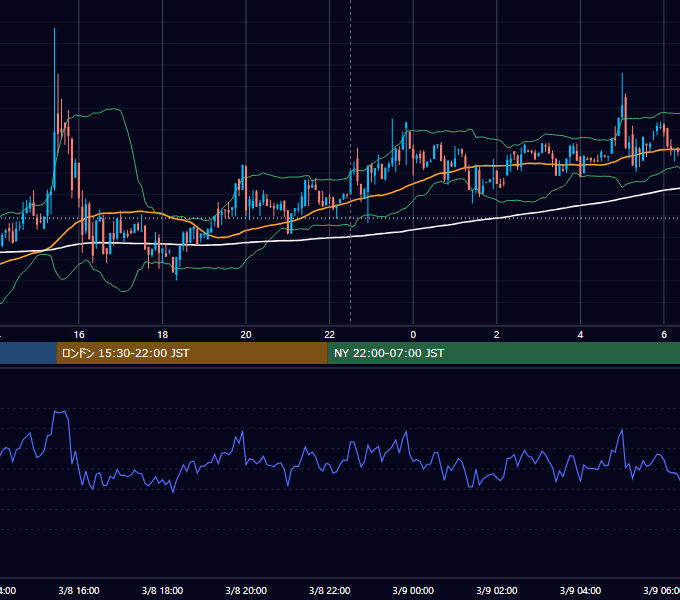Click the 3/8 20:00 label on the oscillator axis
The height and width of the screenshot is (600, 680).
(246, 590)
